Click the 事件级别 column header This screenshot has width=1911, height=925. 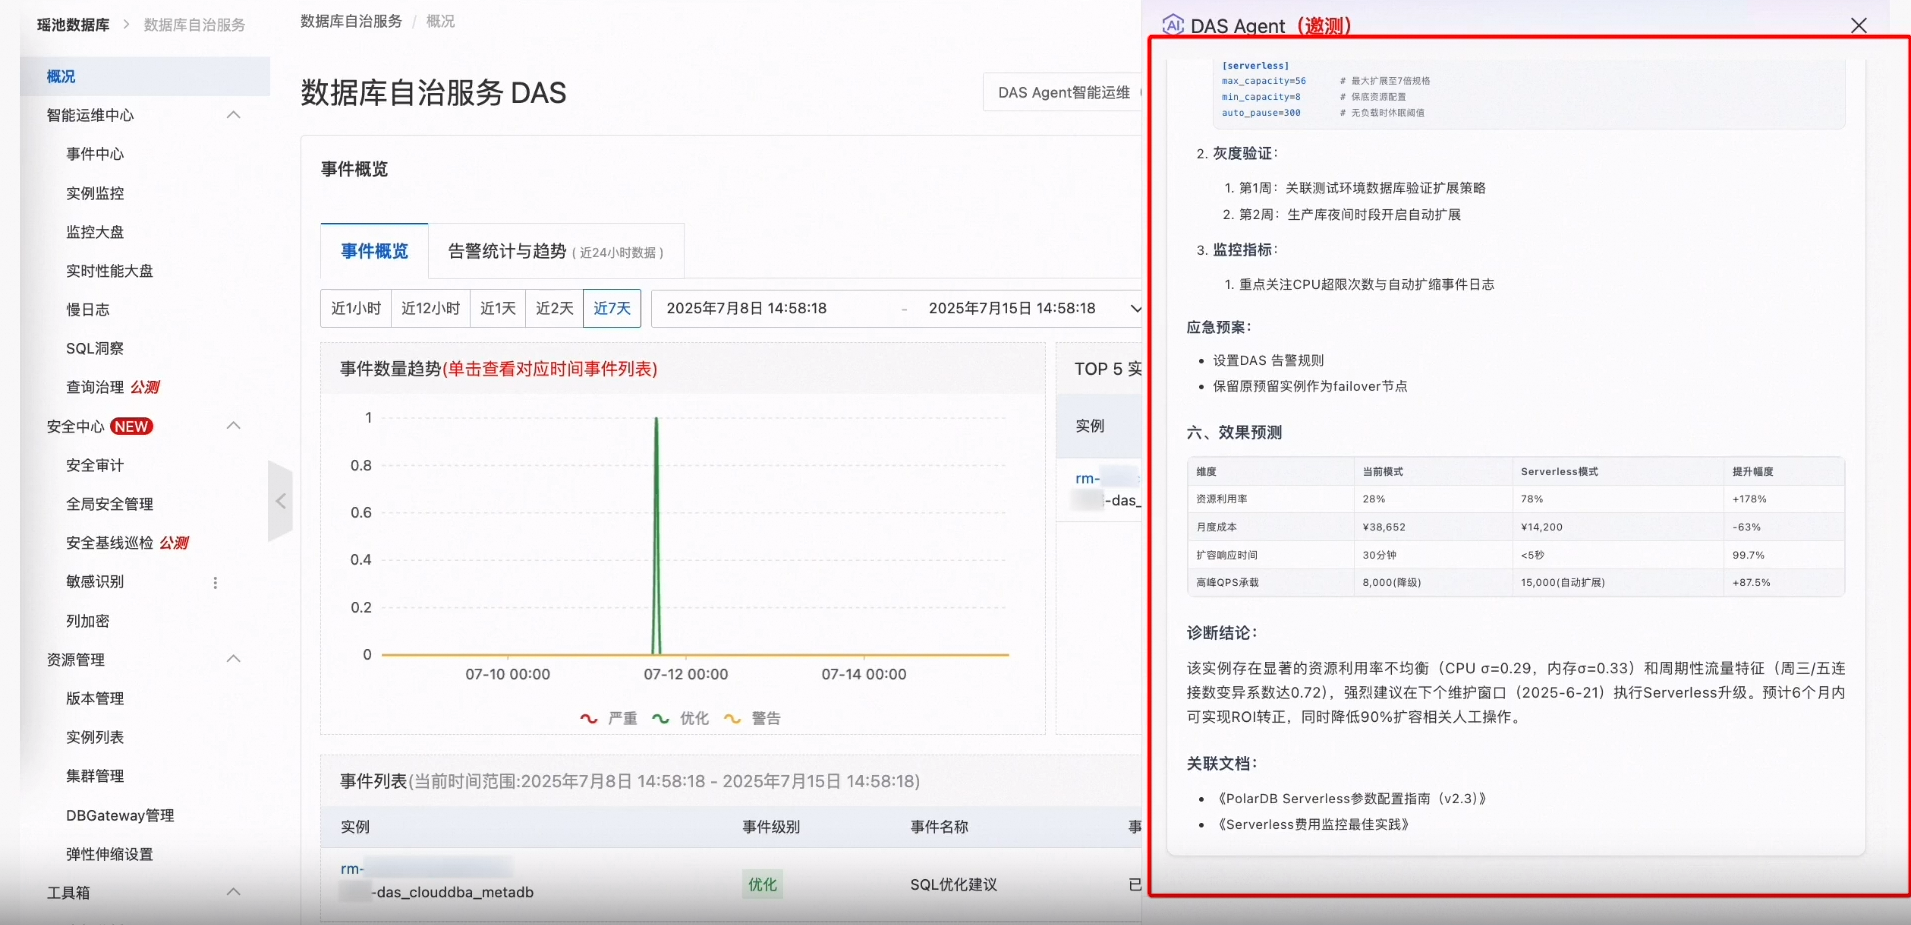(x=771, y=827)
